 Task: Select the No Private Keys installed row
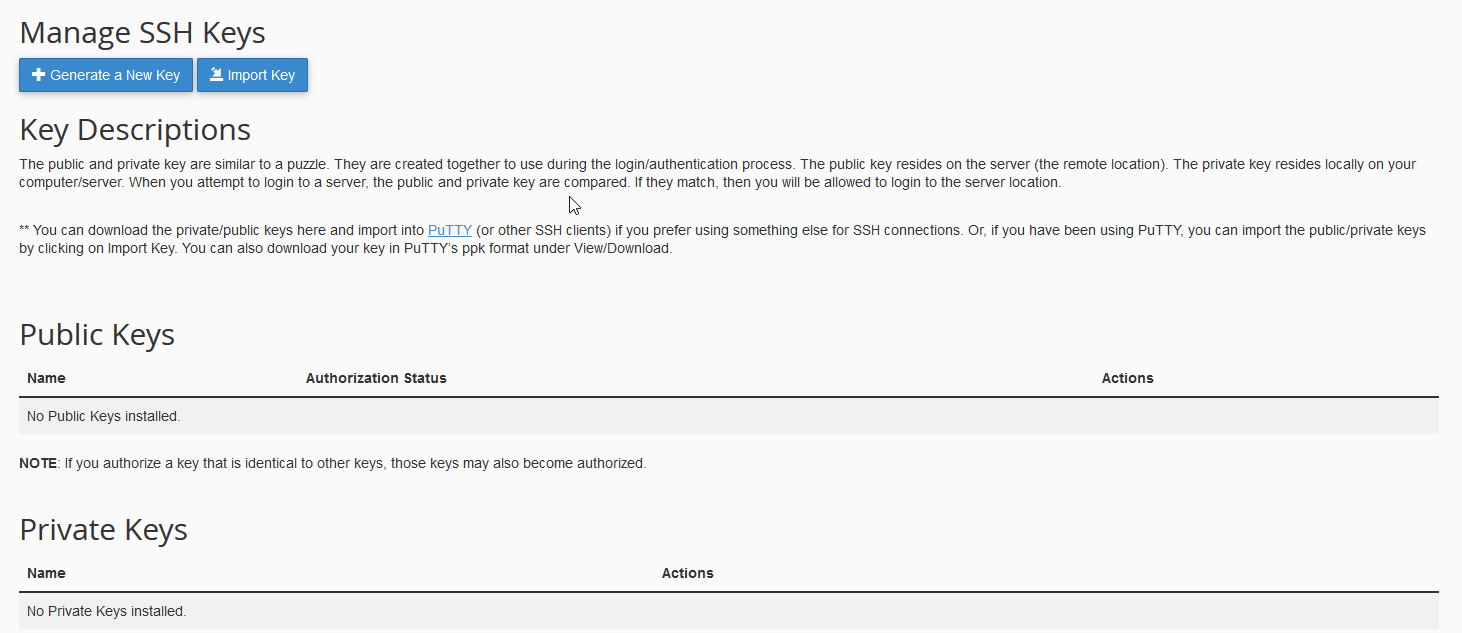[x=107, y=611]
